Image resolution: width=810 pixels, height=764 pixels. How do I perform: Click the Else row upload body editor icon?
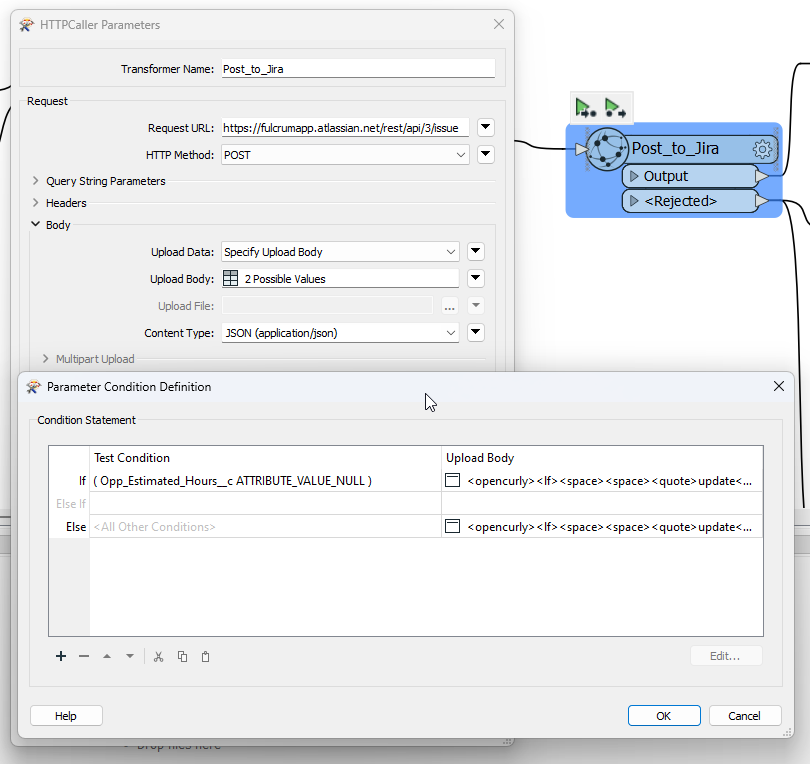click(453, 526)
